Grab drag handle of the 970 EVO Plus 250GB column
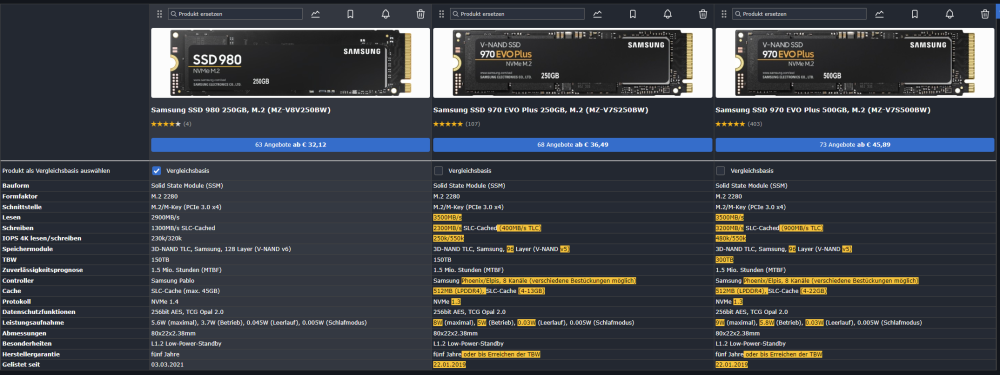 tap(441, 14)
